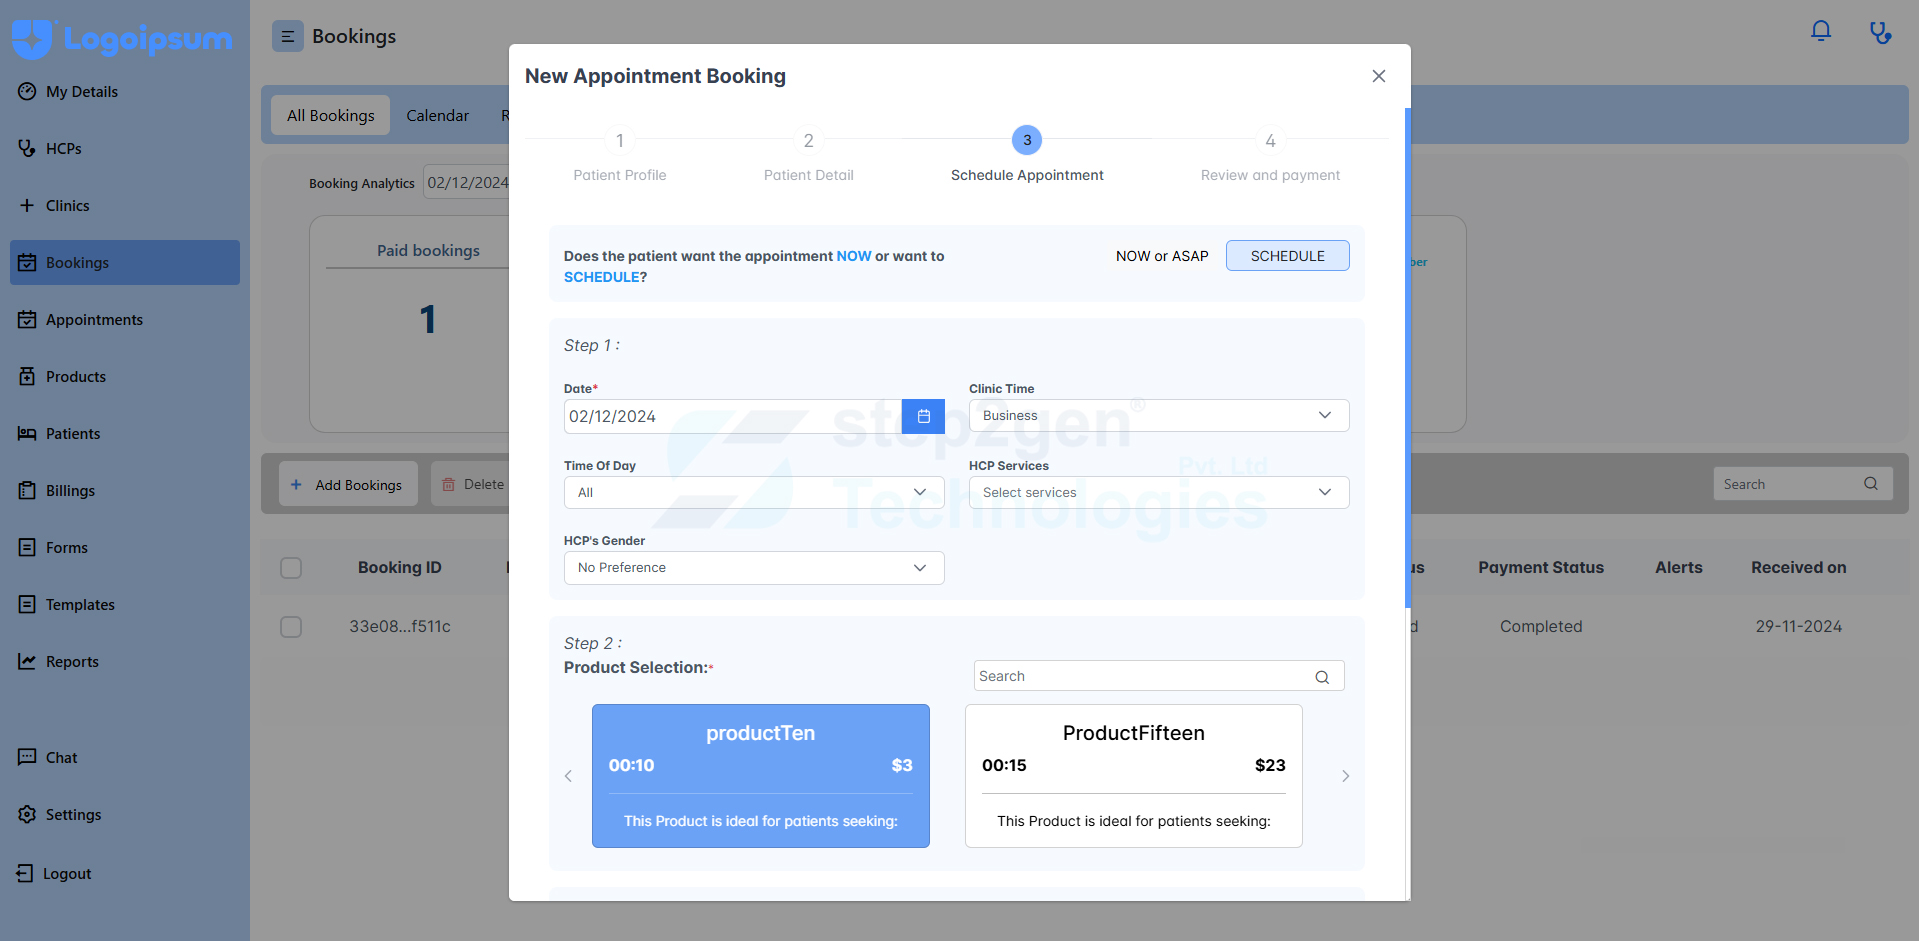This screenshot has width=1919, height=941.
Task: Click booking ID 33e08...f511c
Action: [400, 626]
